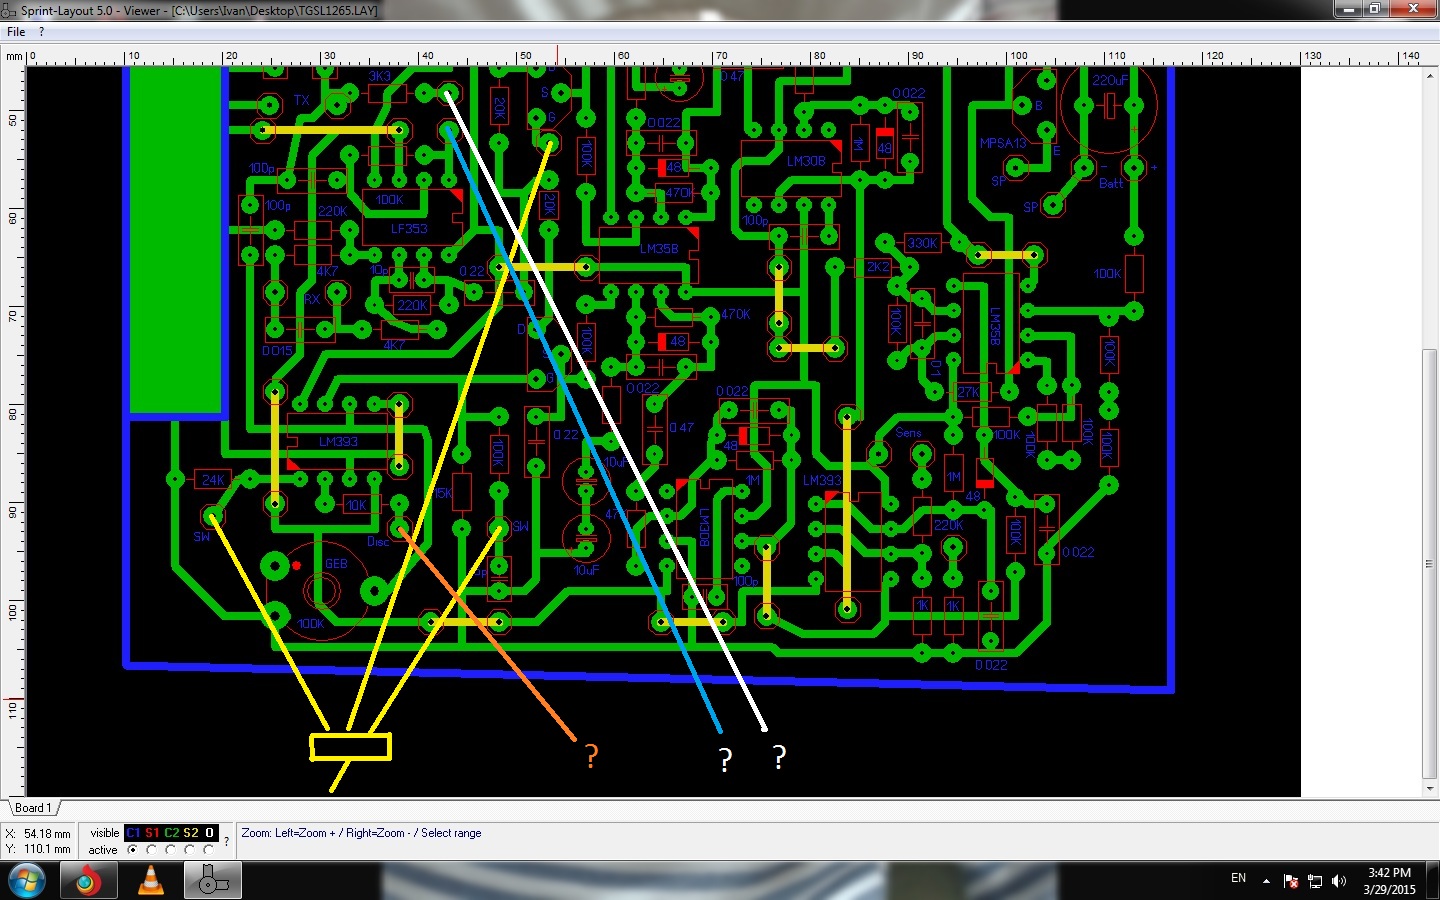The height and width of the screenshot is (900, 1440).
Task: Click the Sens label on the board
Action: [909, 433]
